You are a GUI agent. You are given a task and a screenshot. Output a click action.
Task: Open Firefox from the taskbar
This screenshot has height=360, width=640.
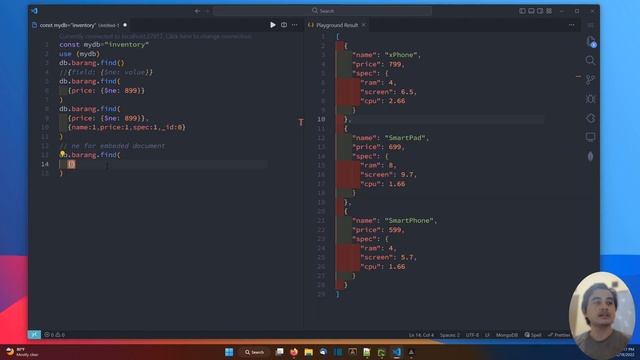294,352
